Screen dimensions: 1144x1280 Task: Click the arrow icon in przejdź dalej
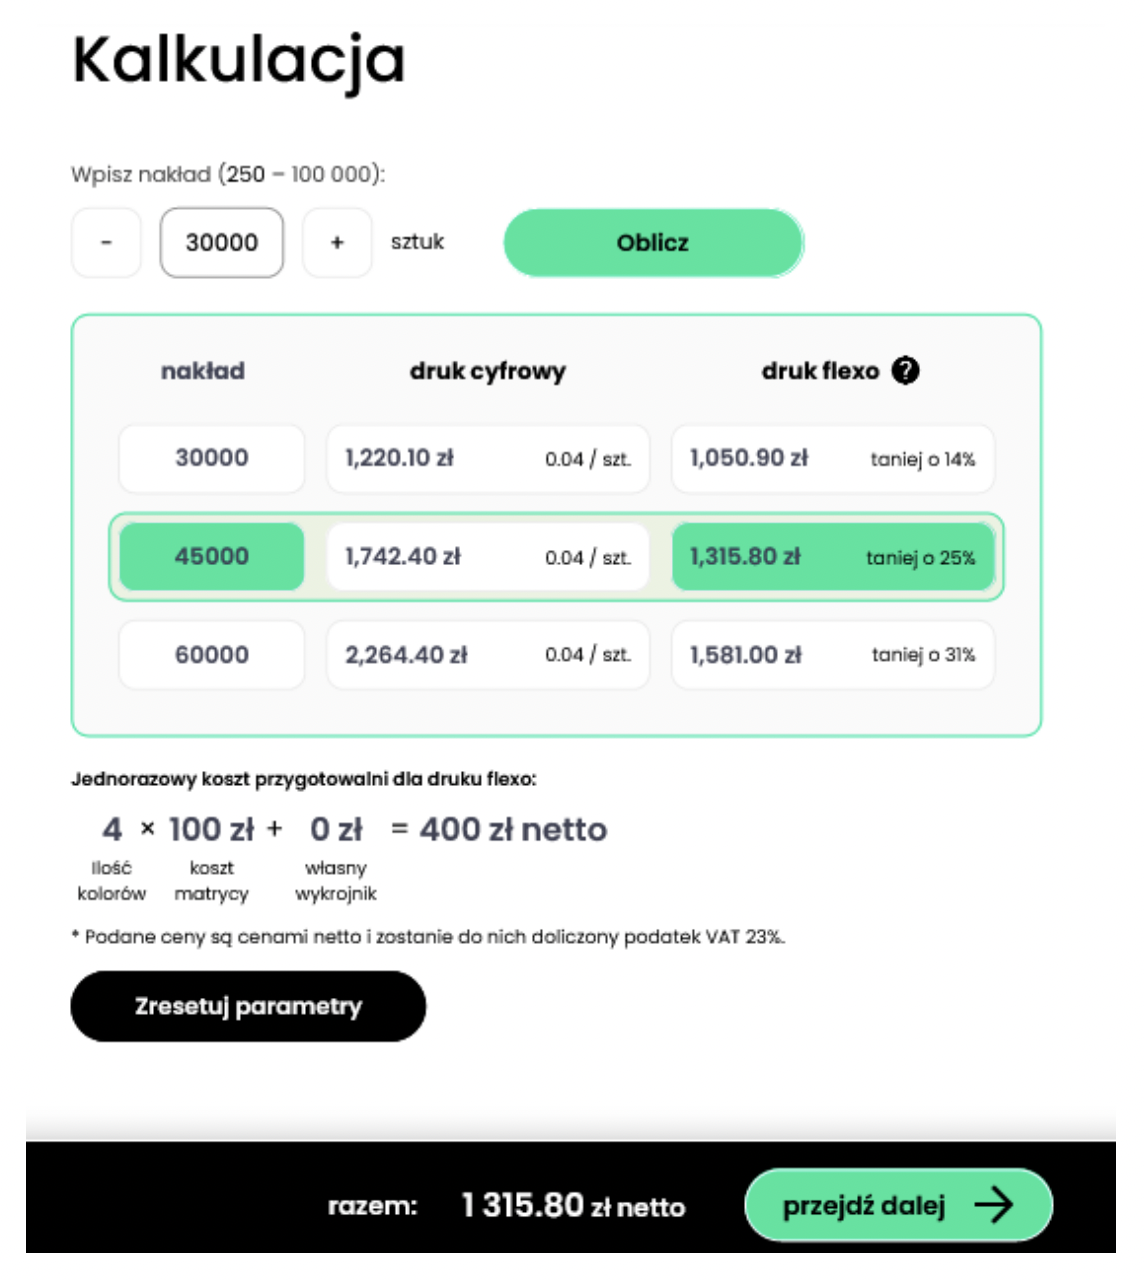994,1205
